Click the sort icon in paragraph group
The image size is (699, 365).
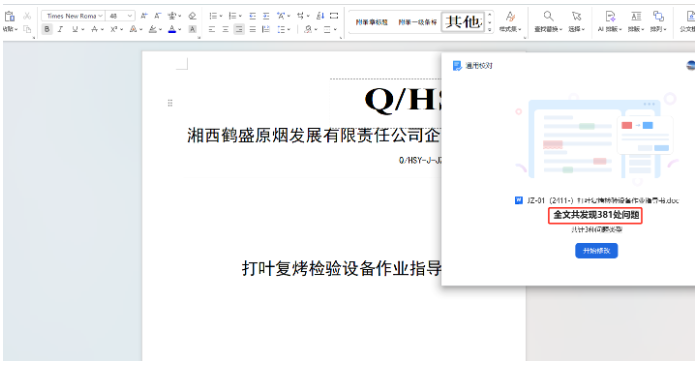tap(320, 16)
